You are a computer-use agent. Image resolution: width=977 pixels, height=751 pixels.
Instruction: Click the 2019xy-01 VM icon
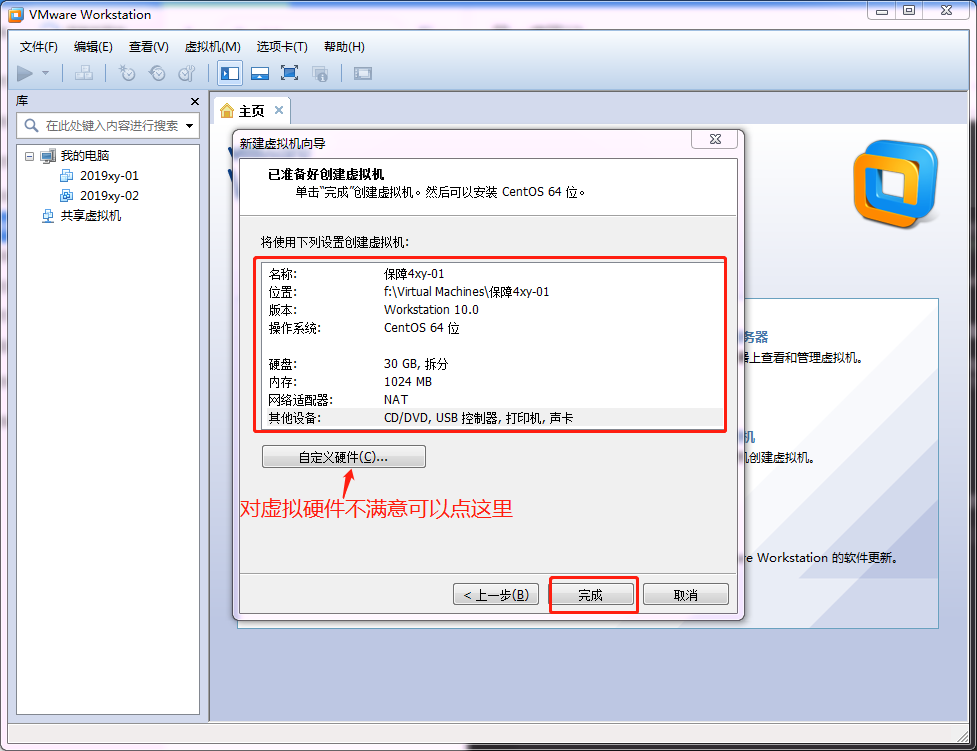click(x=66, y=176)
